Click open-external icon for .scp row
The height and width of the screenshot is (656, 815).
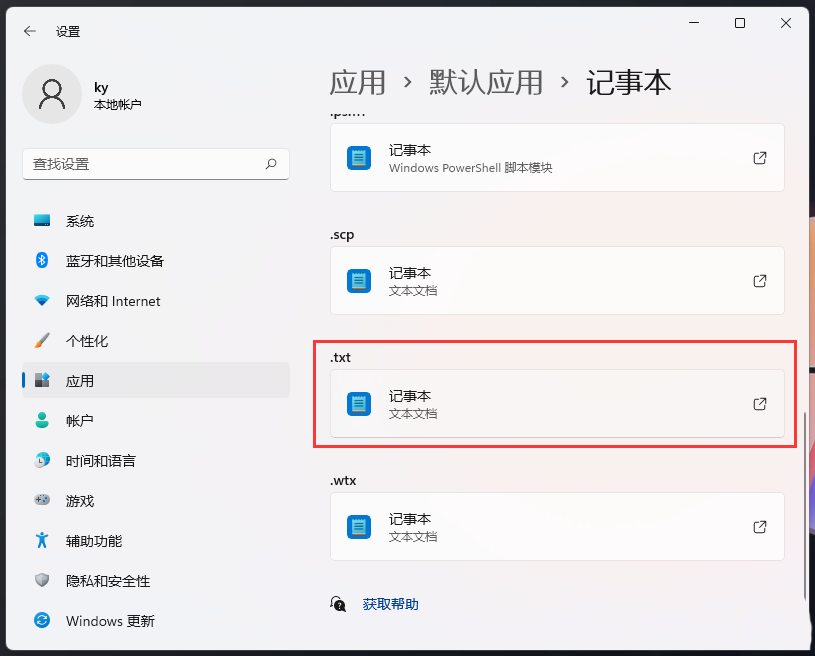(x=760, y=281)
